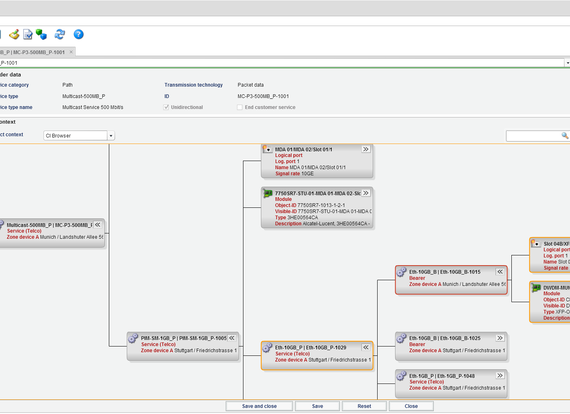The width and height of the screenshot is (570, 414).
Task: Select the MC-P3-500MB_P-1001 tab
Action: pos(33,52)
